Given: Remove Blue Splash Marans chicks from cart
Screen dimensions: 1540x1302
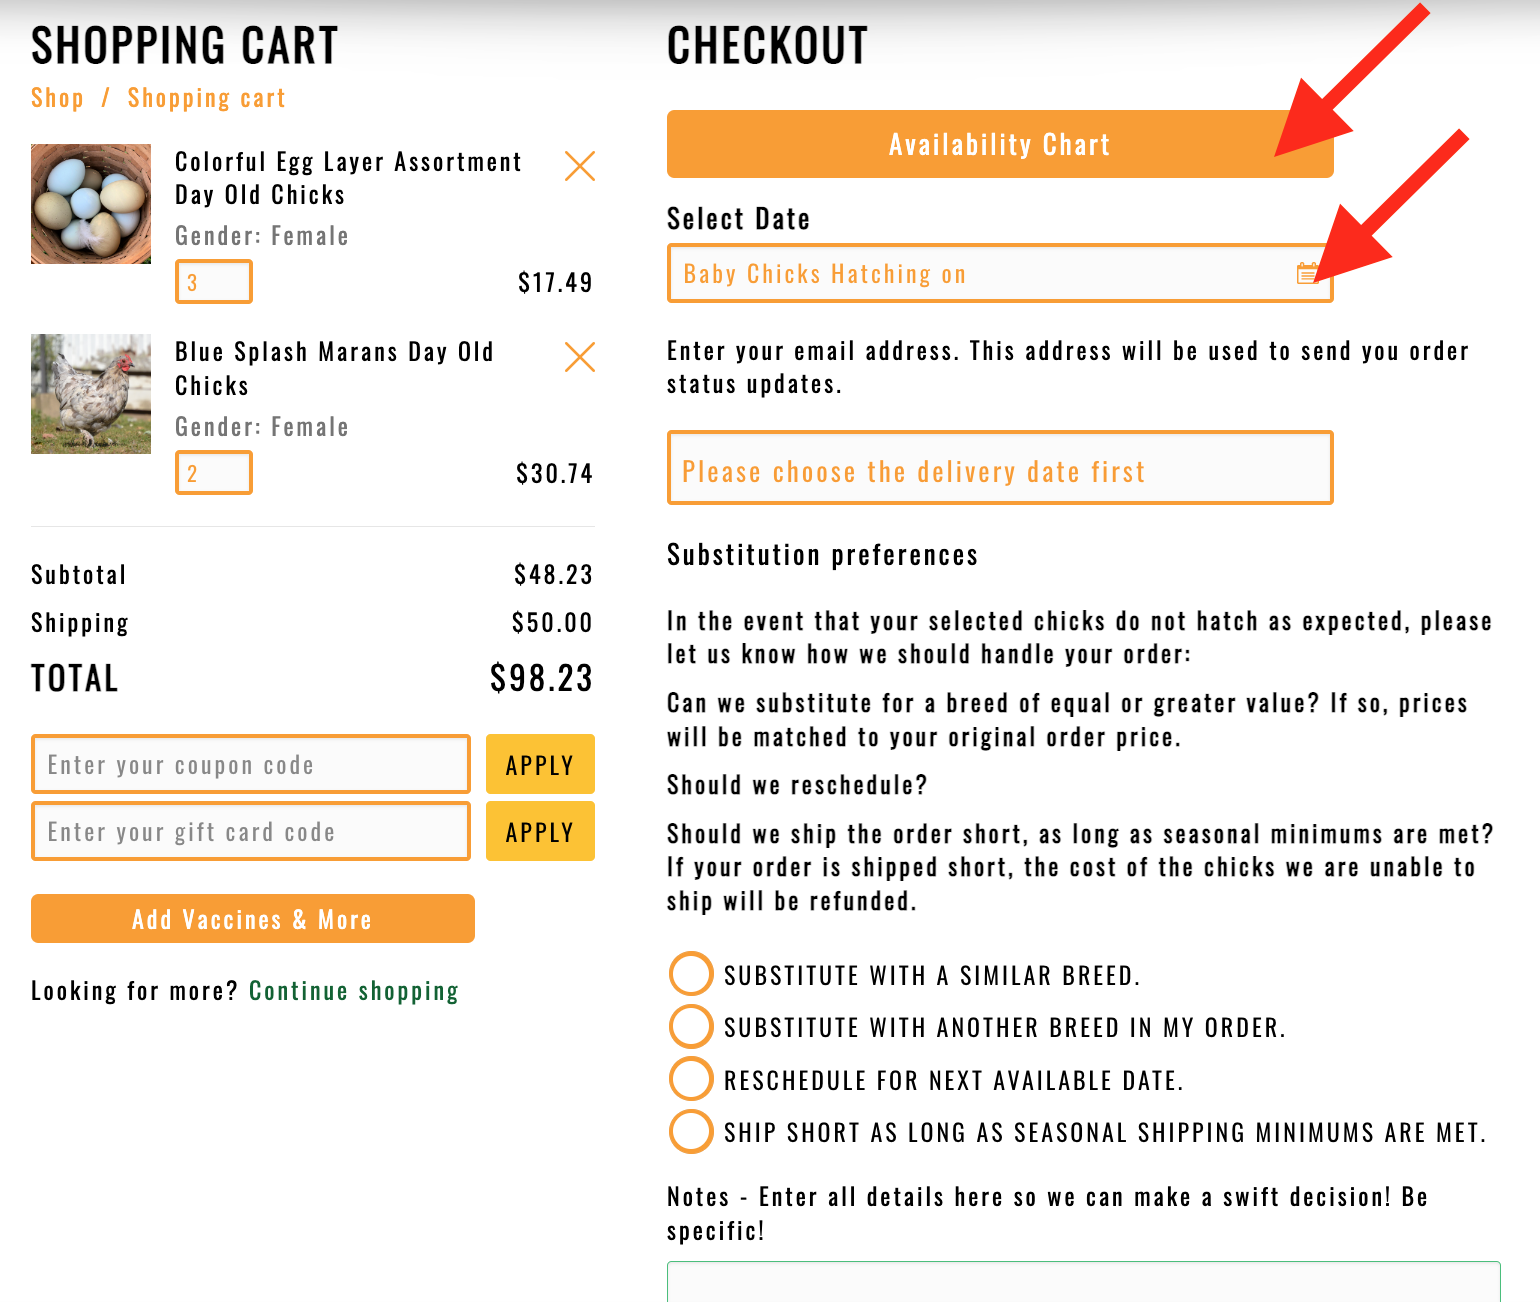Looking at the screenshot, I should point(580,357).
